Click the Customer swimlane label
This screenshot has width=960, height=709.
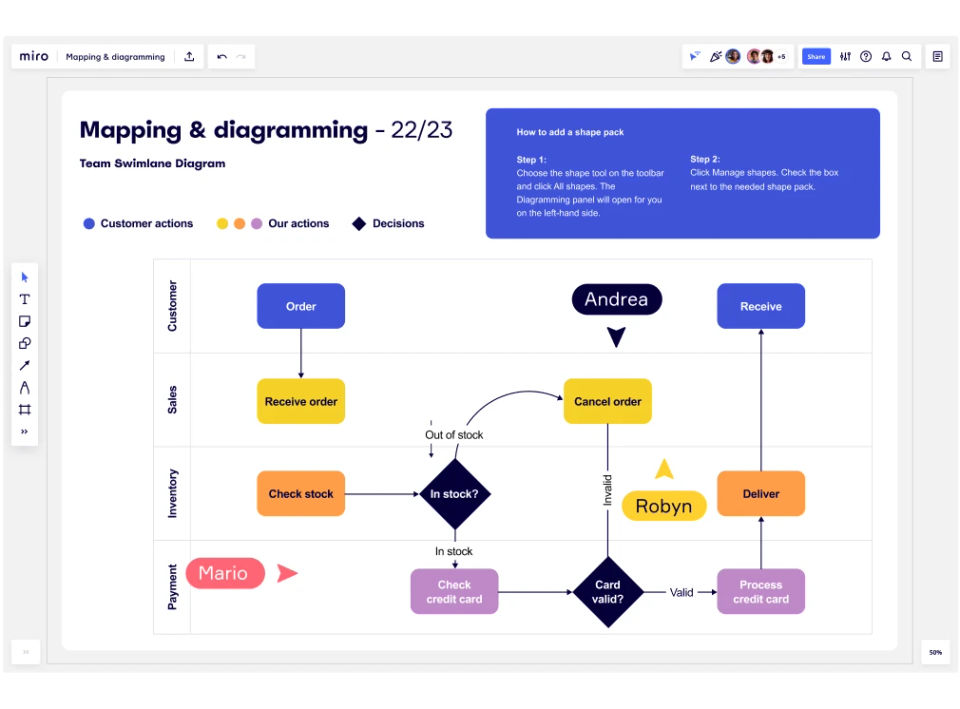[x=172, y=306]
